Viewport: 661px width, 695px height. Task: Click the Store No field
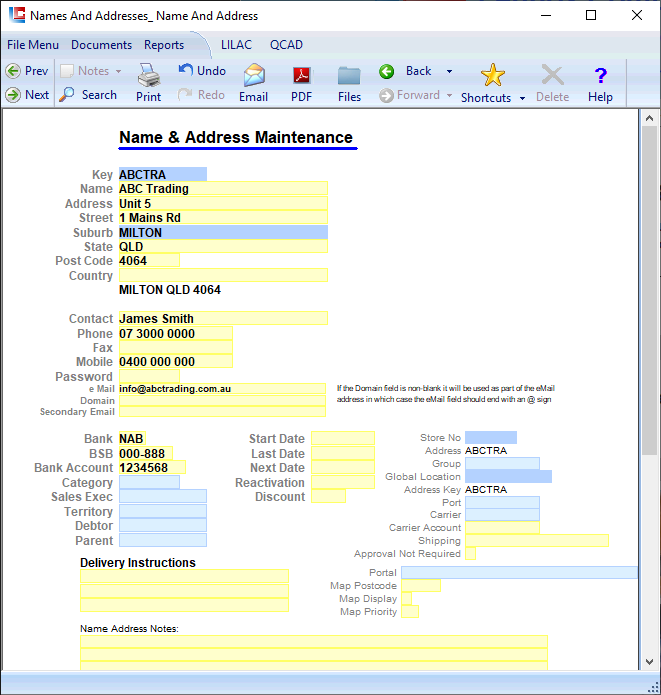point(491,437)
